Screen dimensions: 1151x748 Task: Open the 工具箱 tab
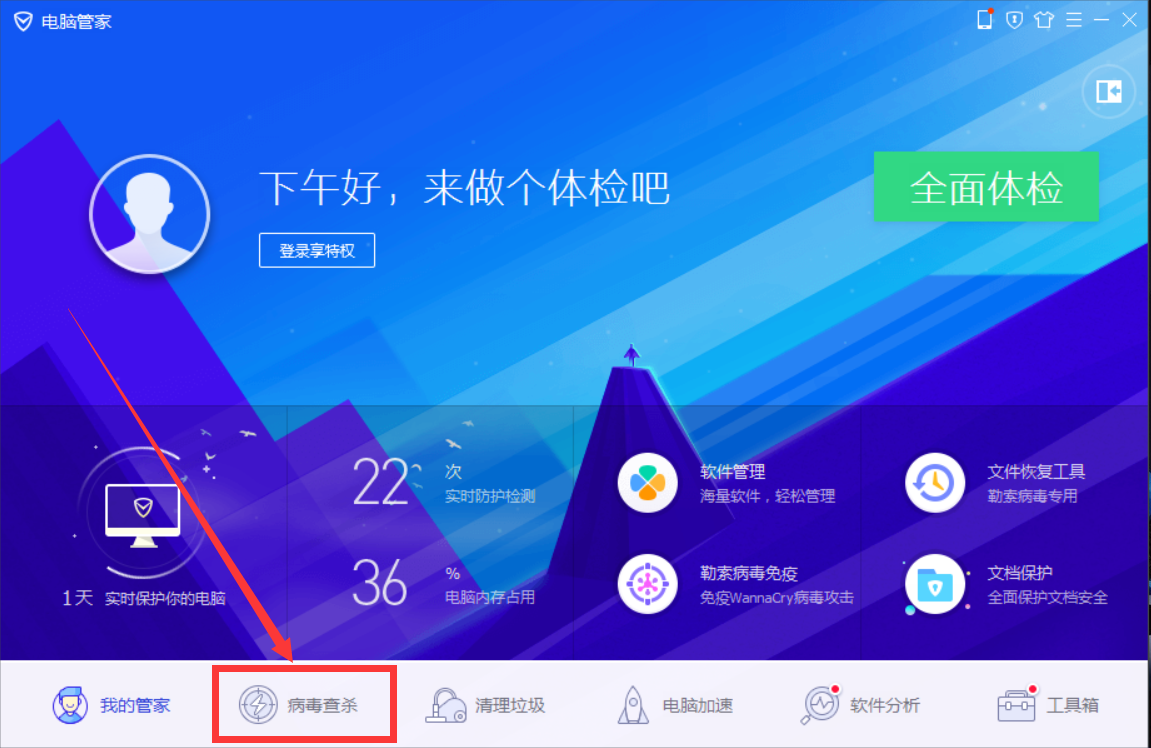(1048, 705)
